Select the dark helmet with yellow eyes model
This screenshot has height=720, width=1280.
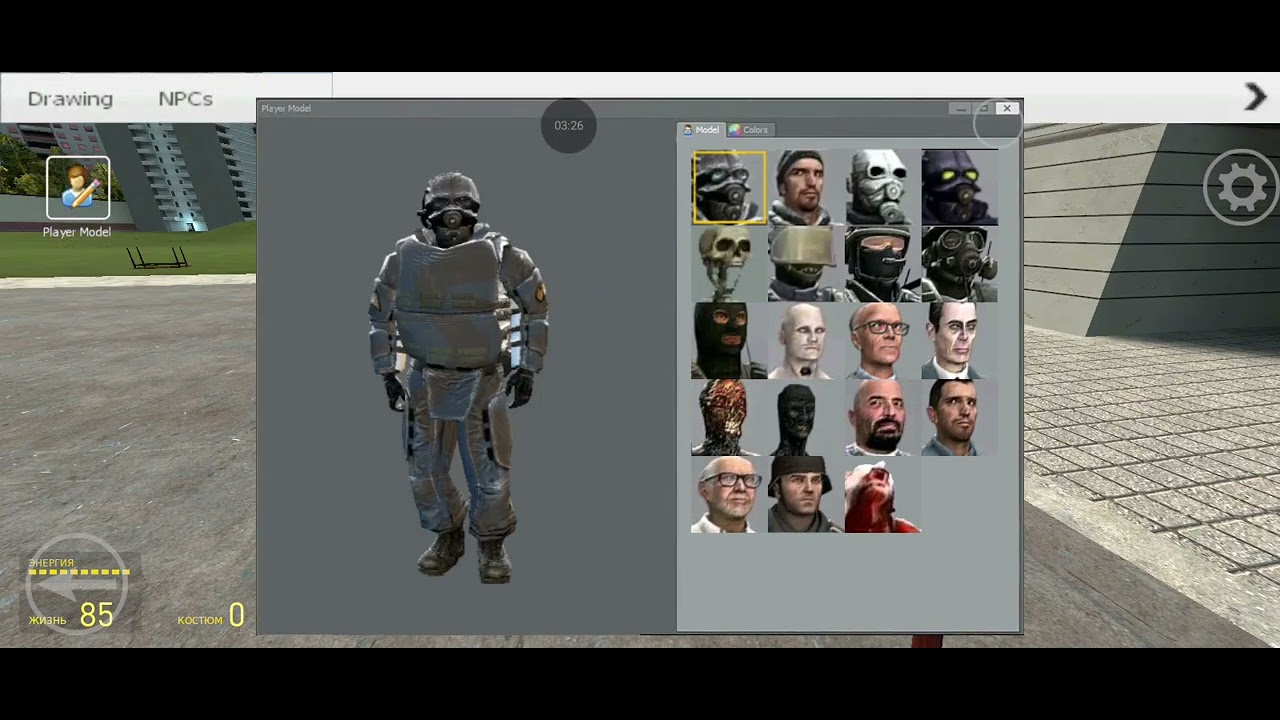tap(960, 187)
